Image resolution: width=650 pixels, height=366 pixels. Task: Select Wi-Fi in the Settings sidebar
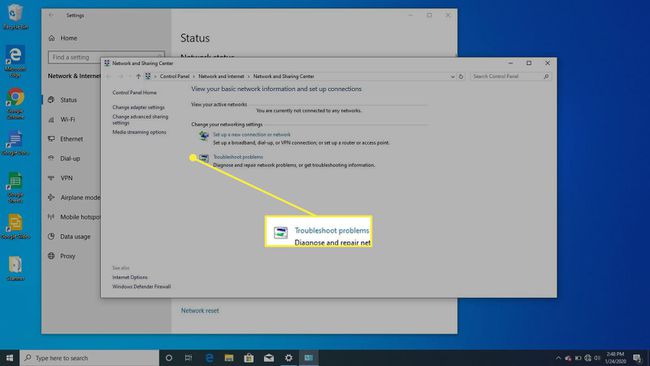[x=68, y=119]
